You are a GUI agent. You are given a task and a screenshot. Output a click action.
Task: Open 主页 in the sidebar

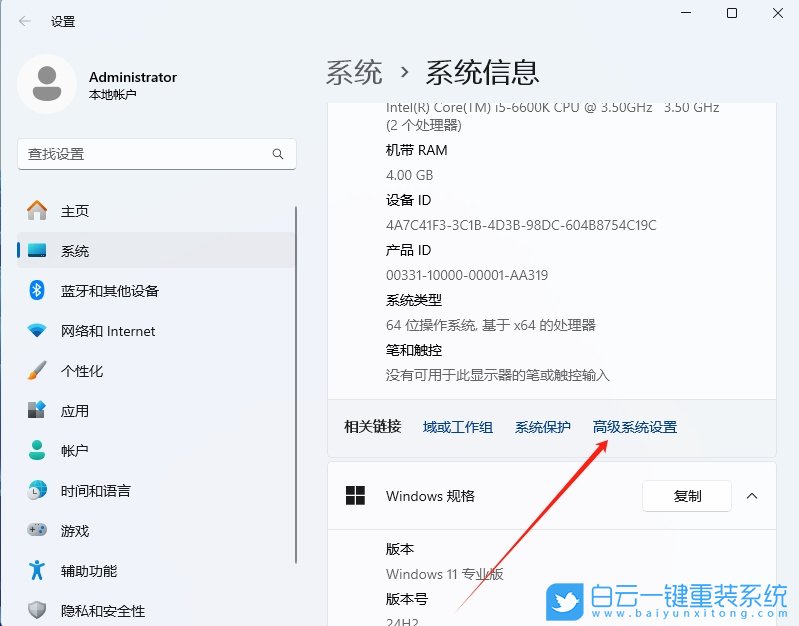[x=156, y=211]
